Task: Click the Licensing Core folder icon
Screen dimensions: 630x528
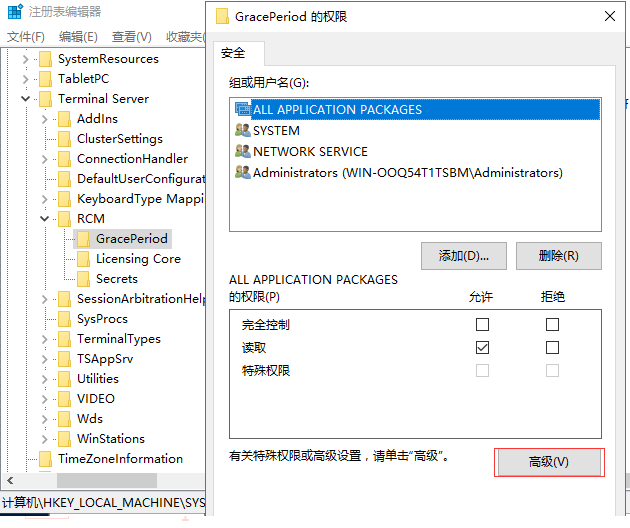Action: tap(83, 259)
